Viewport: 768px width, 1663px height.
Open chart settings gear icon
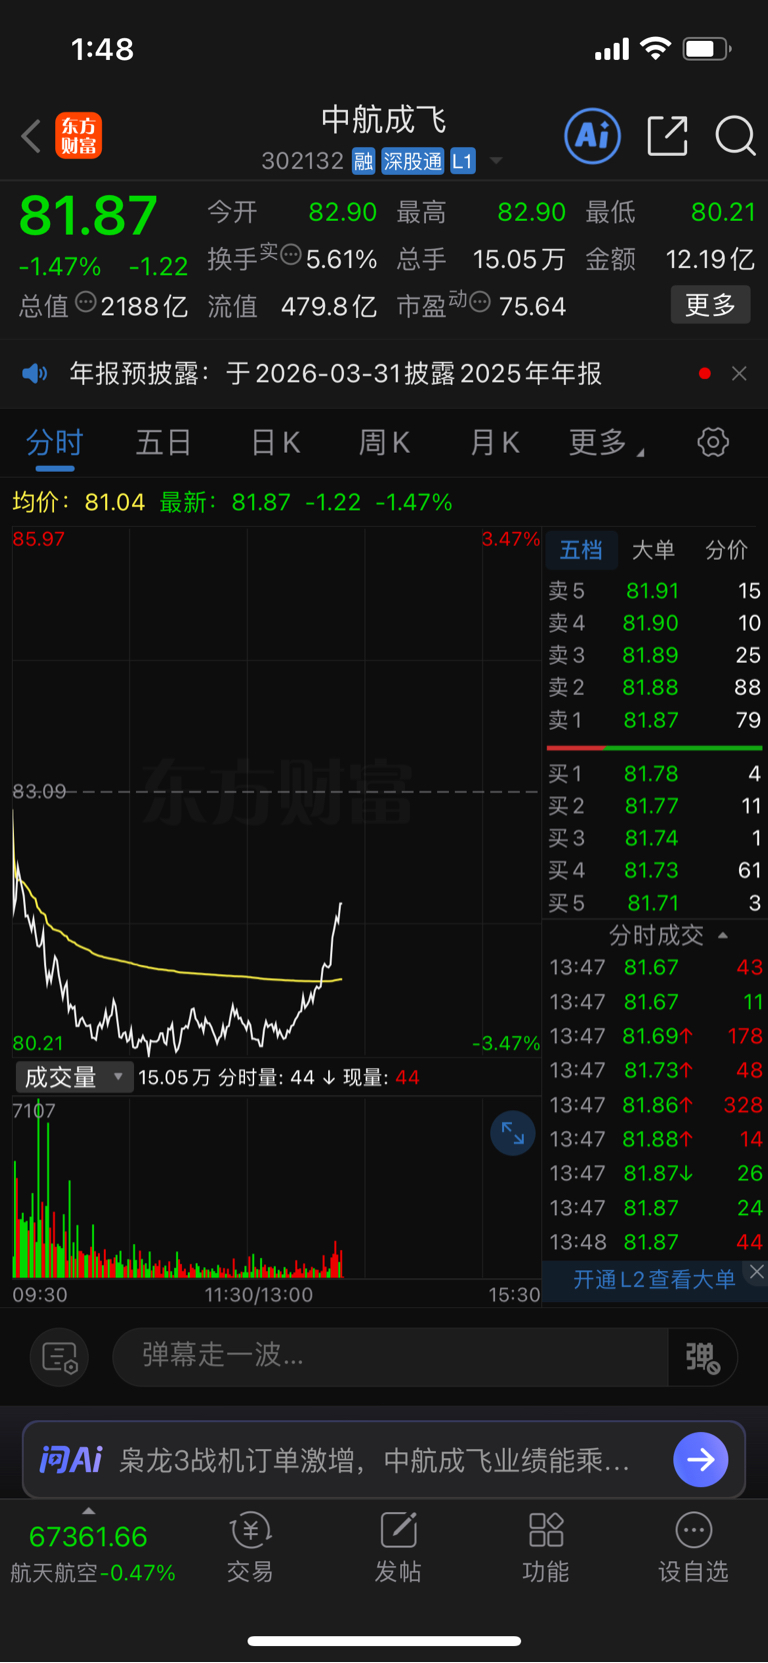click(x=713, y=442)
